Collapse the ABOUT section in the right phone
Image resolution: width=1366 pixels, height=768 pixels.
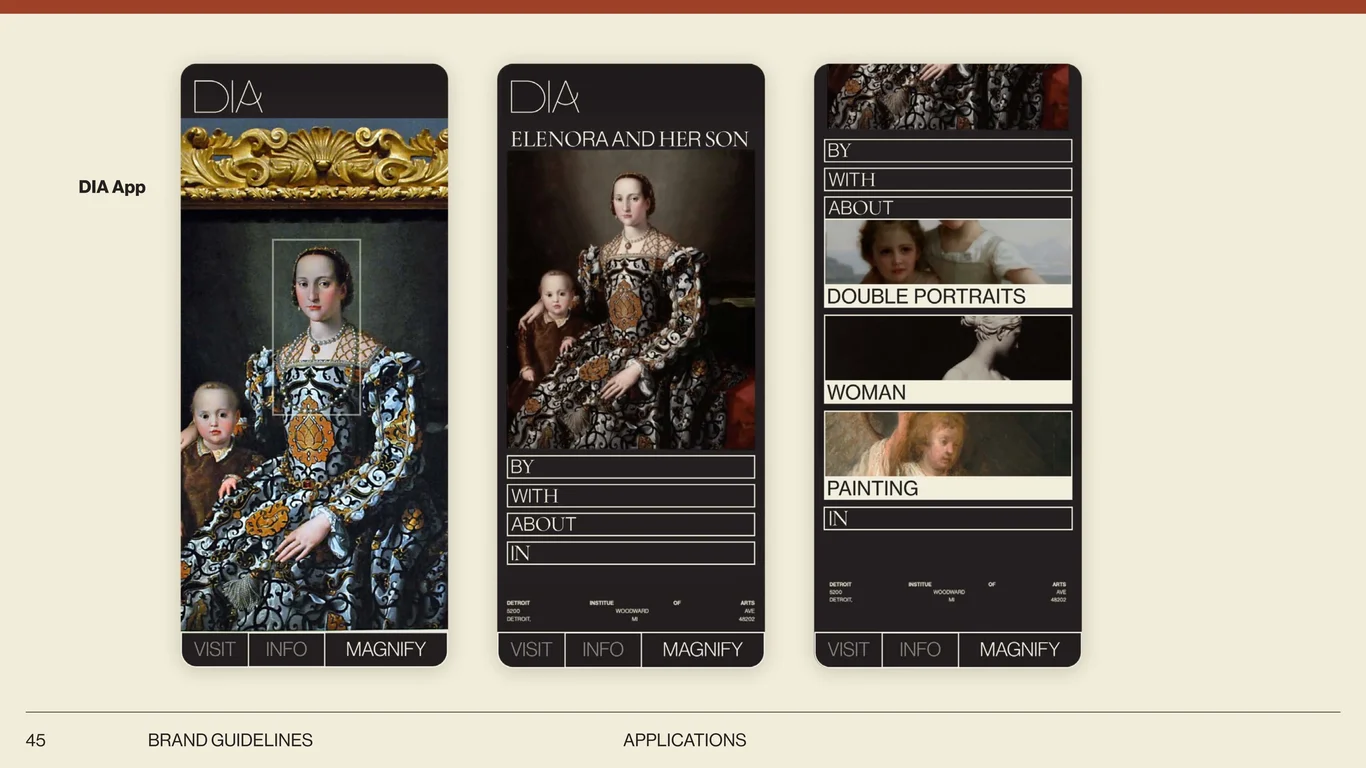click(x=948, y=208)
